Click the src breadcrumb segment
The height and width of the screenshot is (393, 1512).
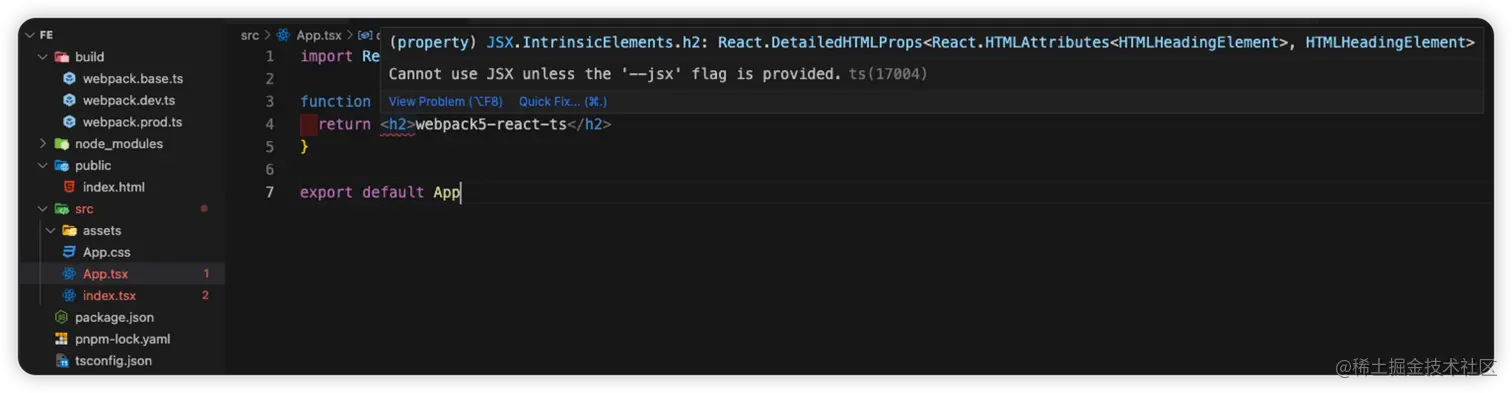(250, 35)
